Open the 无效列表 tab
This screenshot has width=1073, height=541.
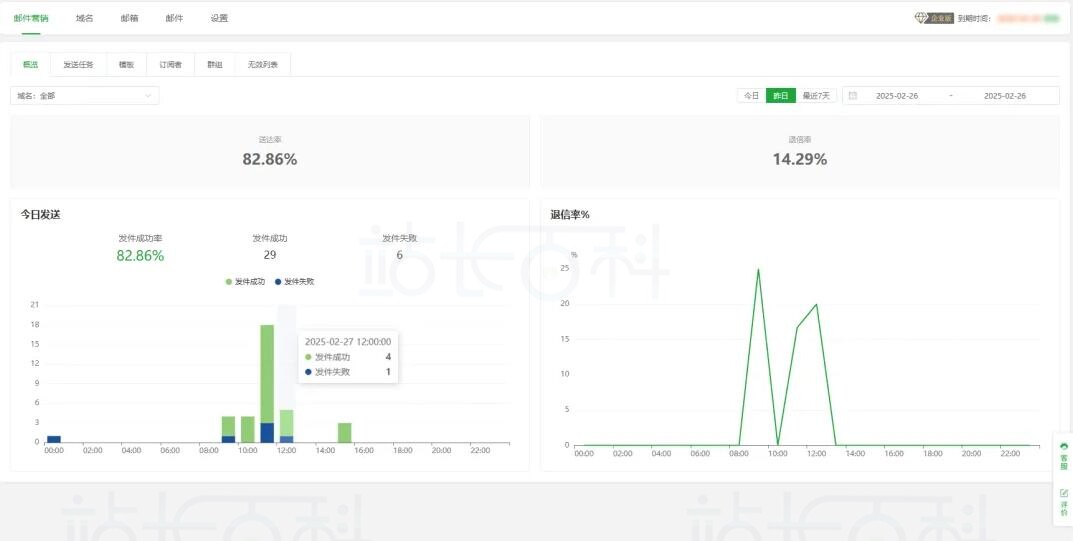[x=262, y=64]
